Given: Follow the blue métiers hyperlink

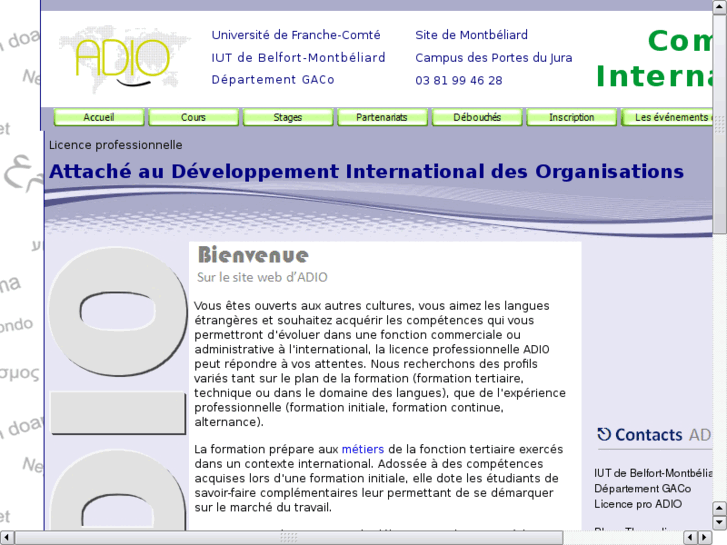Looking at the screenshot, I should [x=362, y=450].
